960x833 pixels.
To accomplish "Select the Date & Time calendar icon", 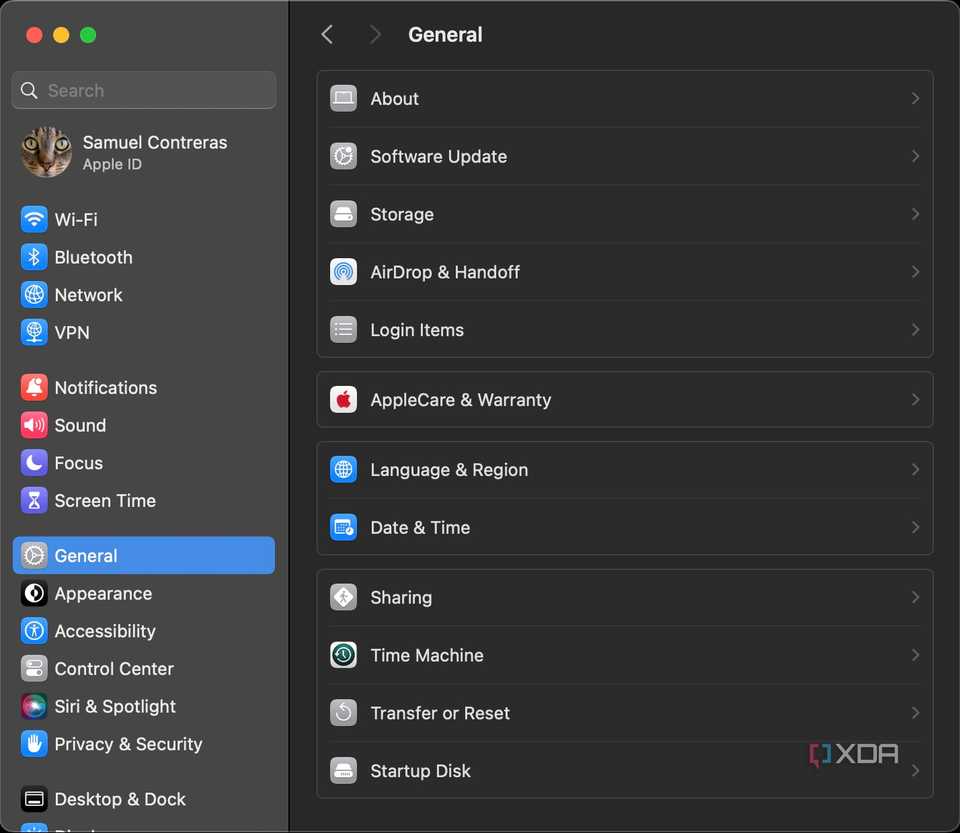I will coord(343,527).
